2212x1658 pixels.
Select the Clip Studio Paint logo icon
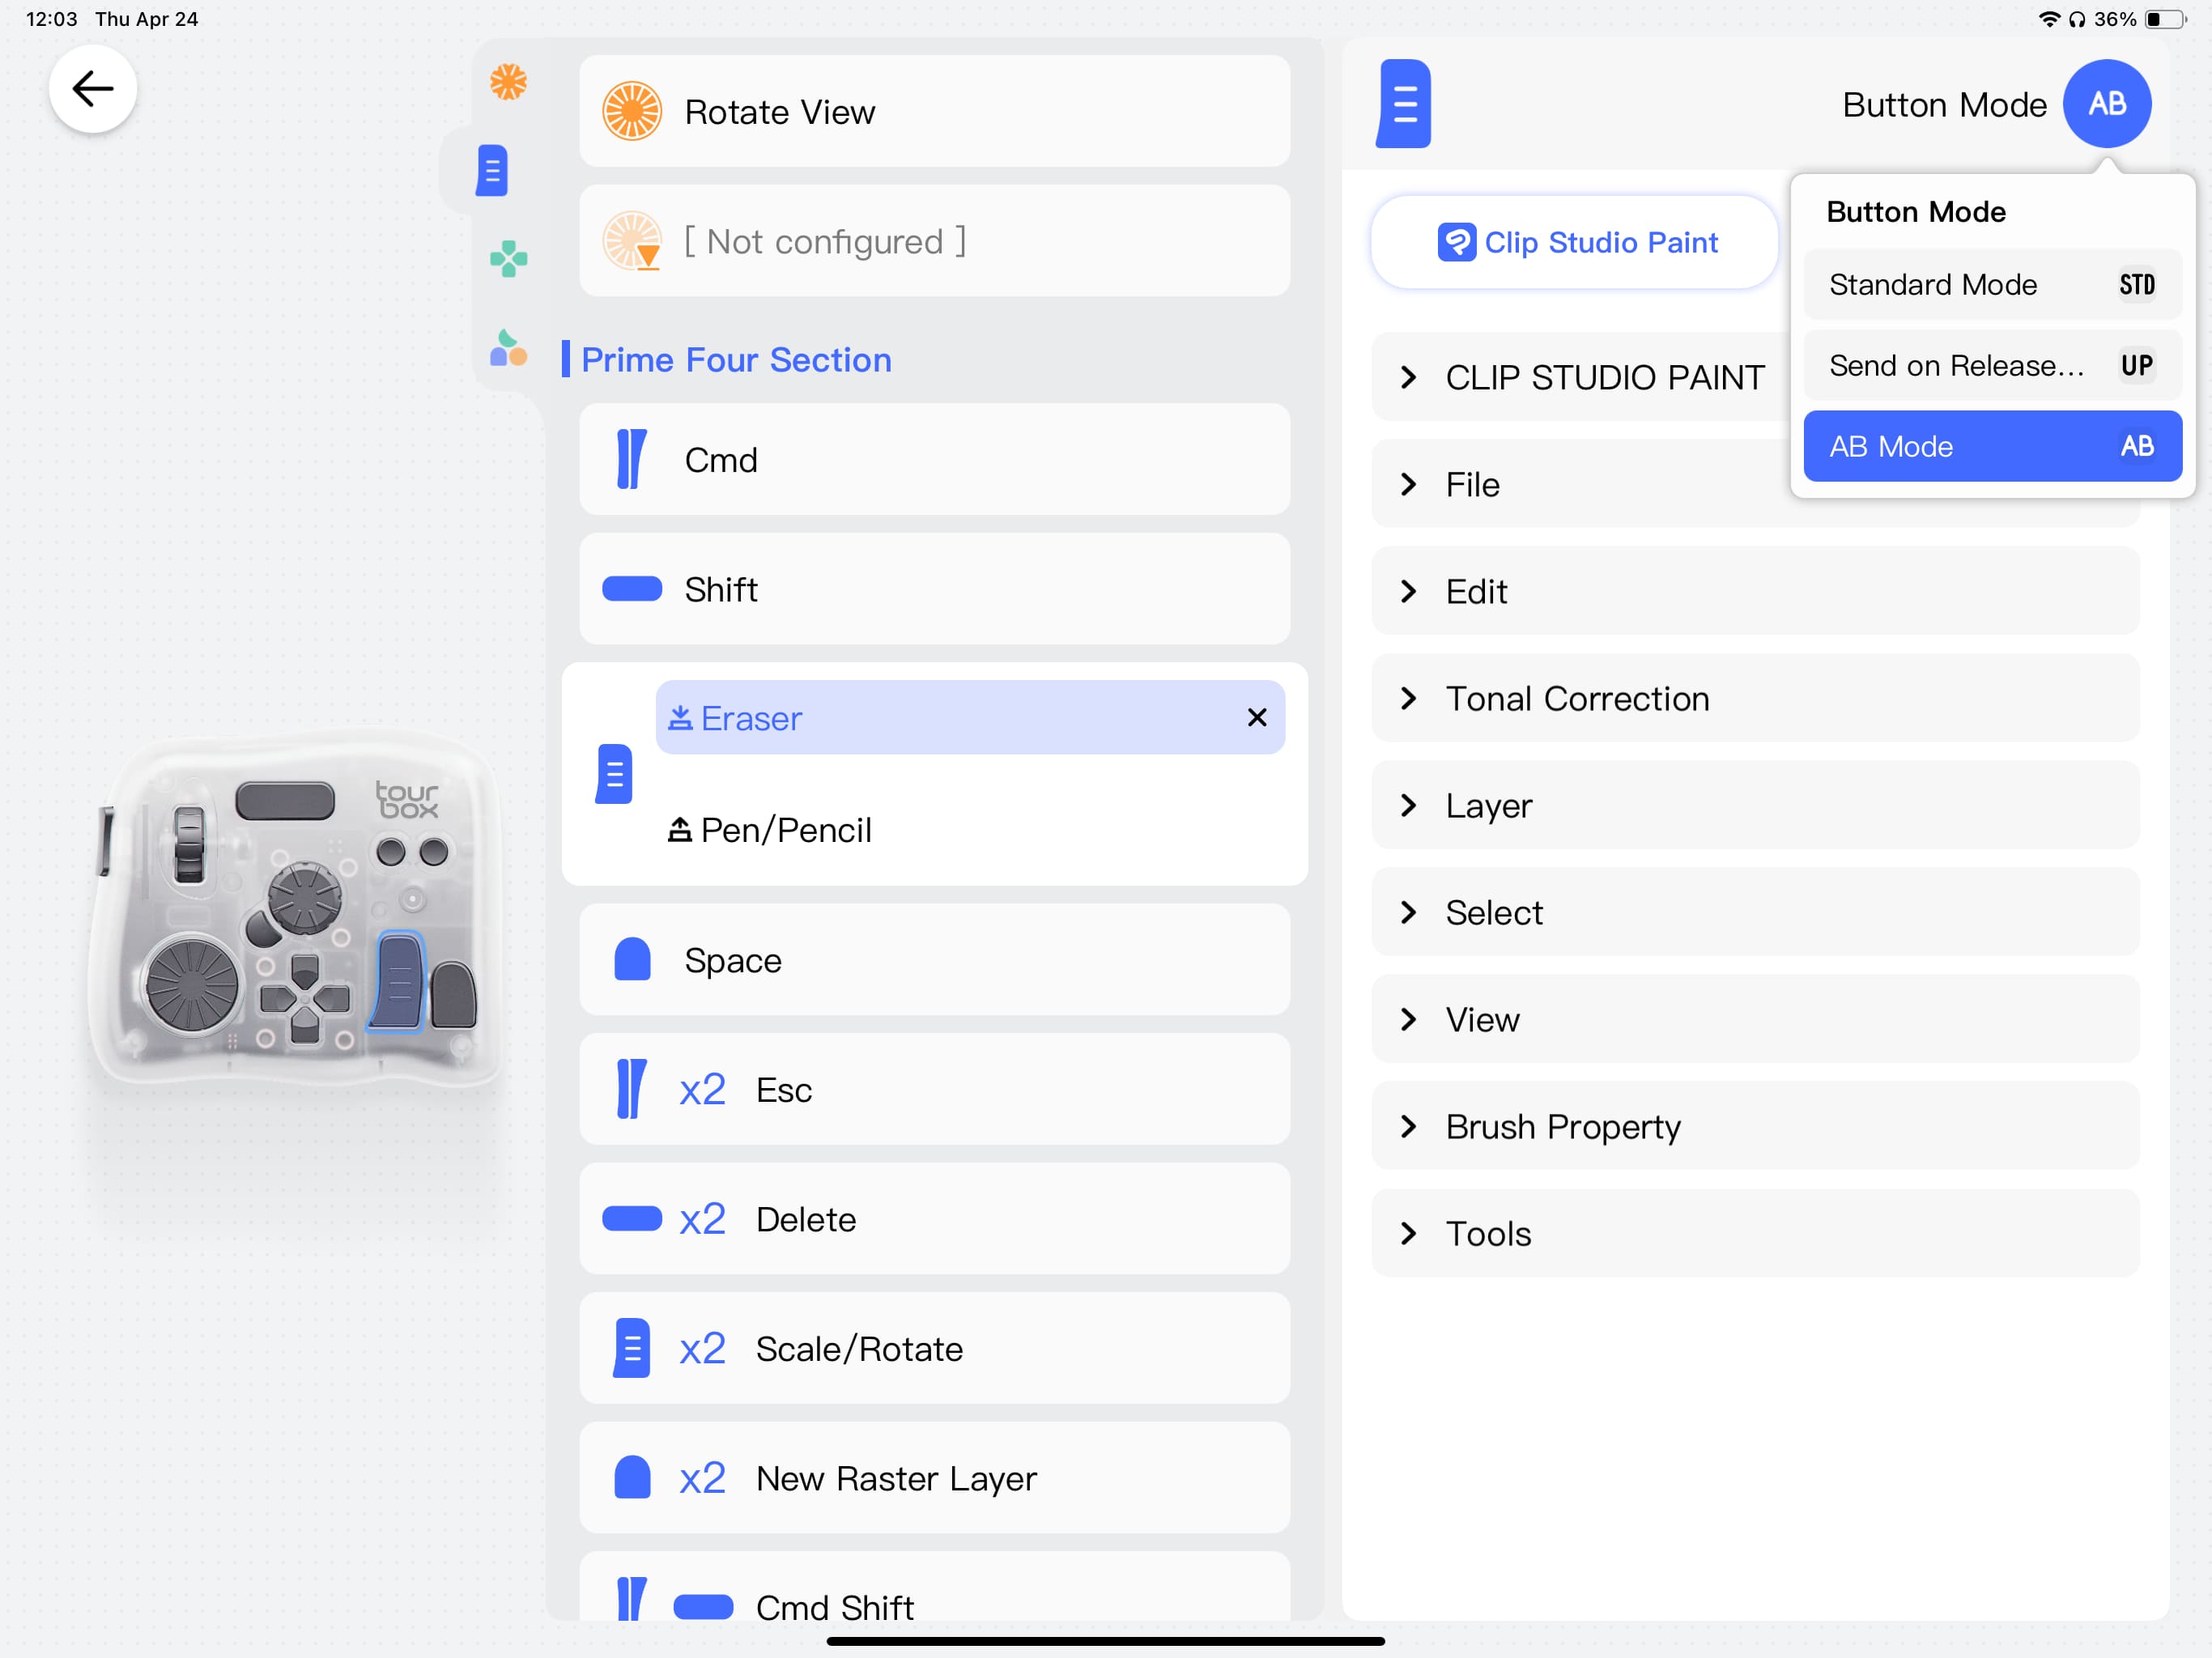[x=1456, y=242]
